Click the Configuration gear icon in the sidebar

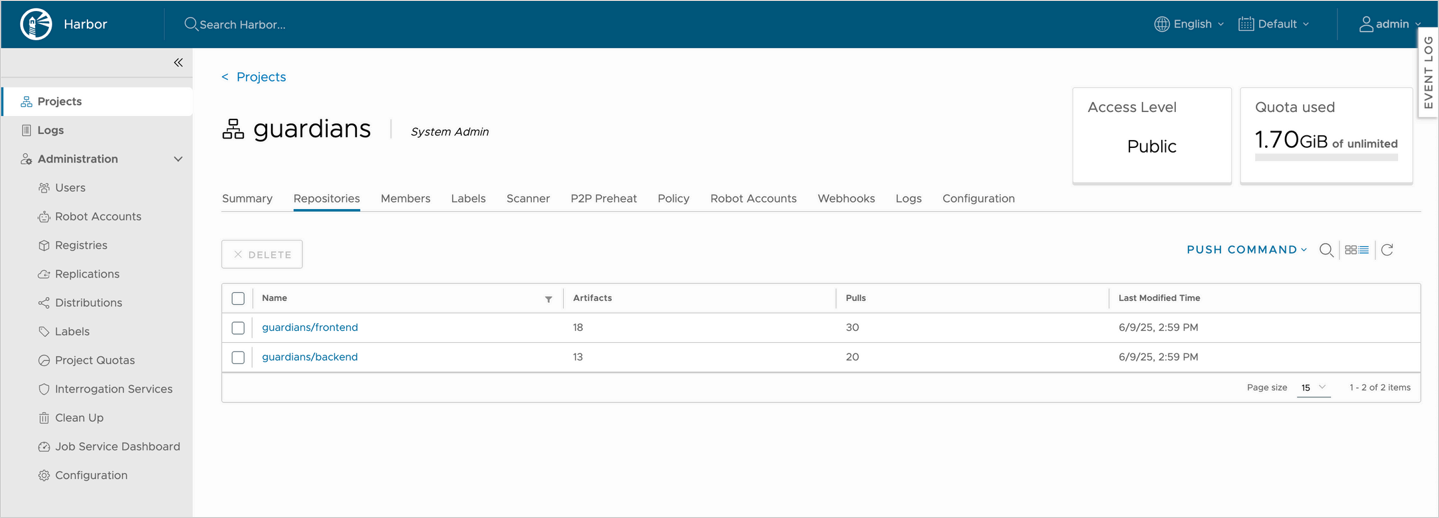coord(44,476)
